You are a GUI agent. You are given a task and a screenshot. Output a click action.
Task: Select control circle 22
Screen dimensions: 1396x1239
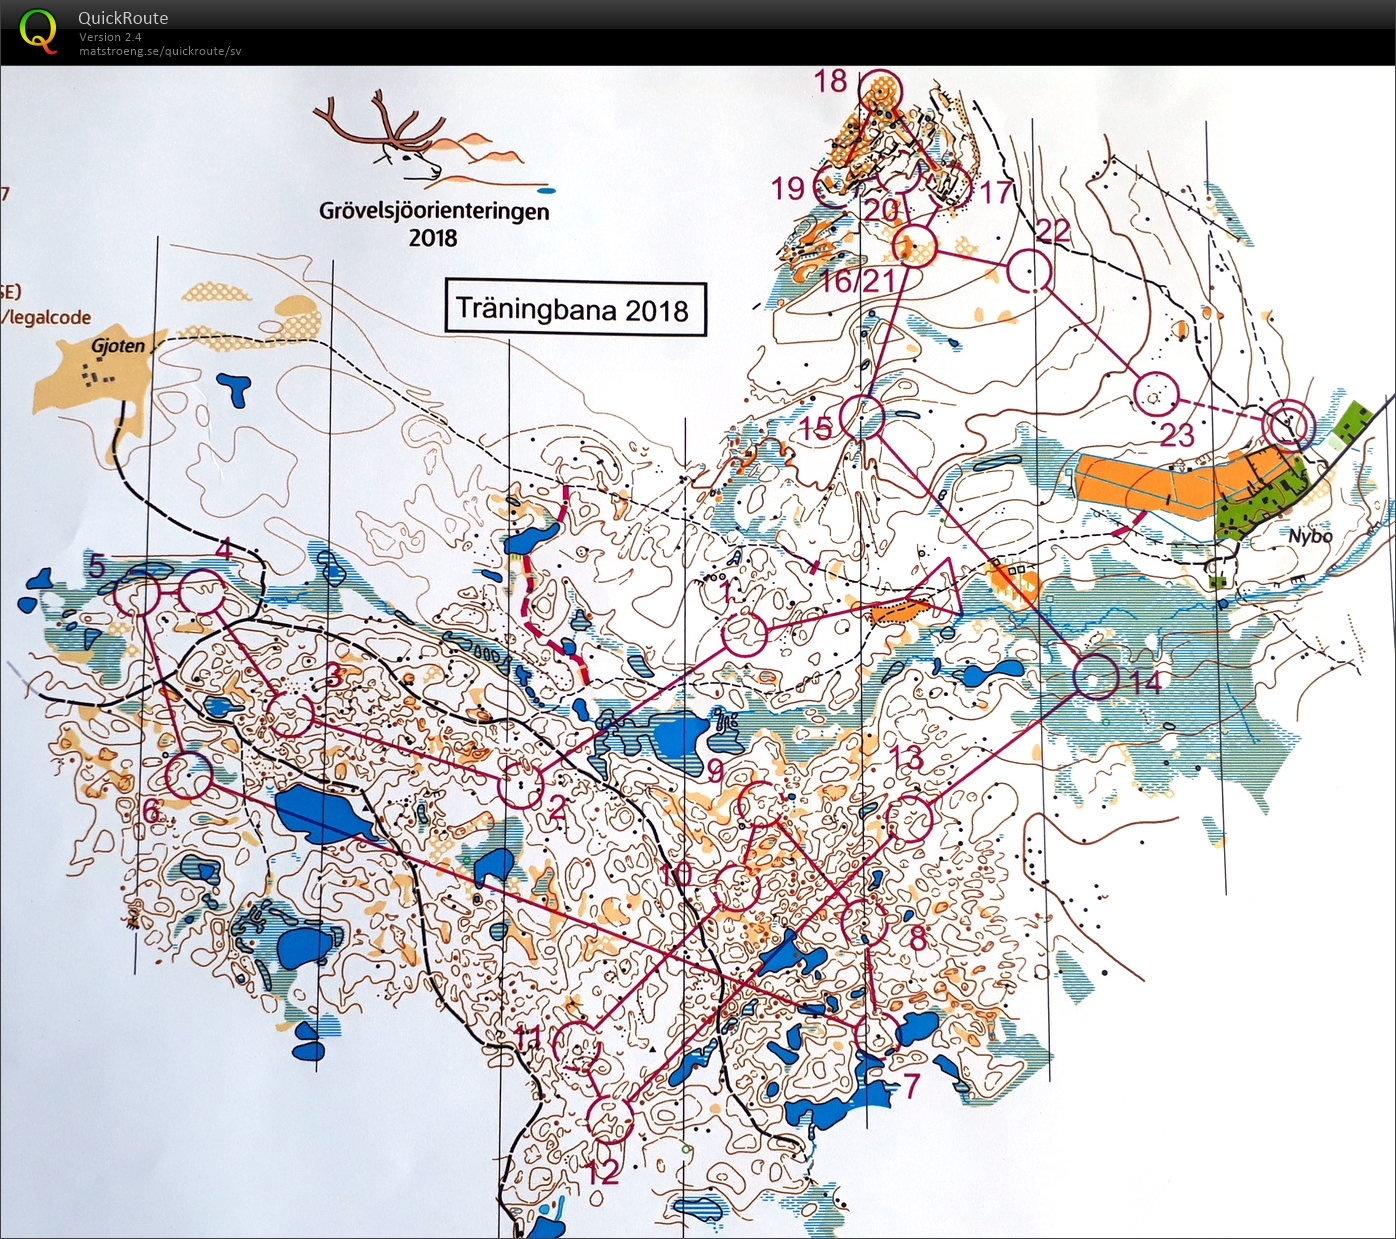[1029, 271]
